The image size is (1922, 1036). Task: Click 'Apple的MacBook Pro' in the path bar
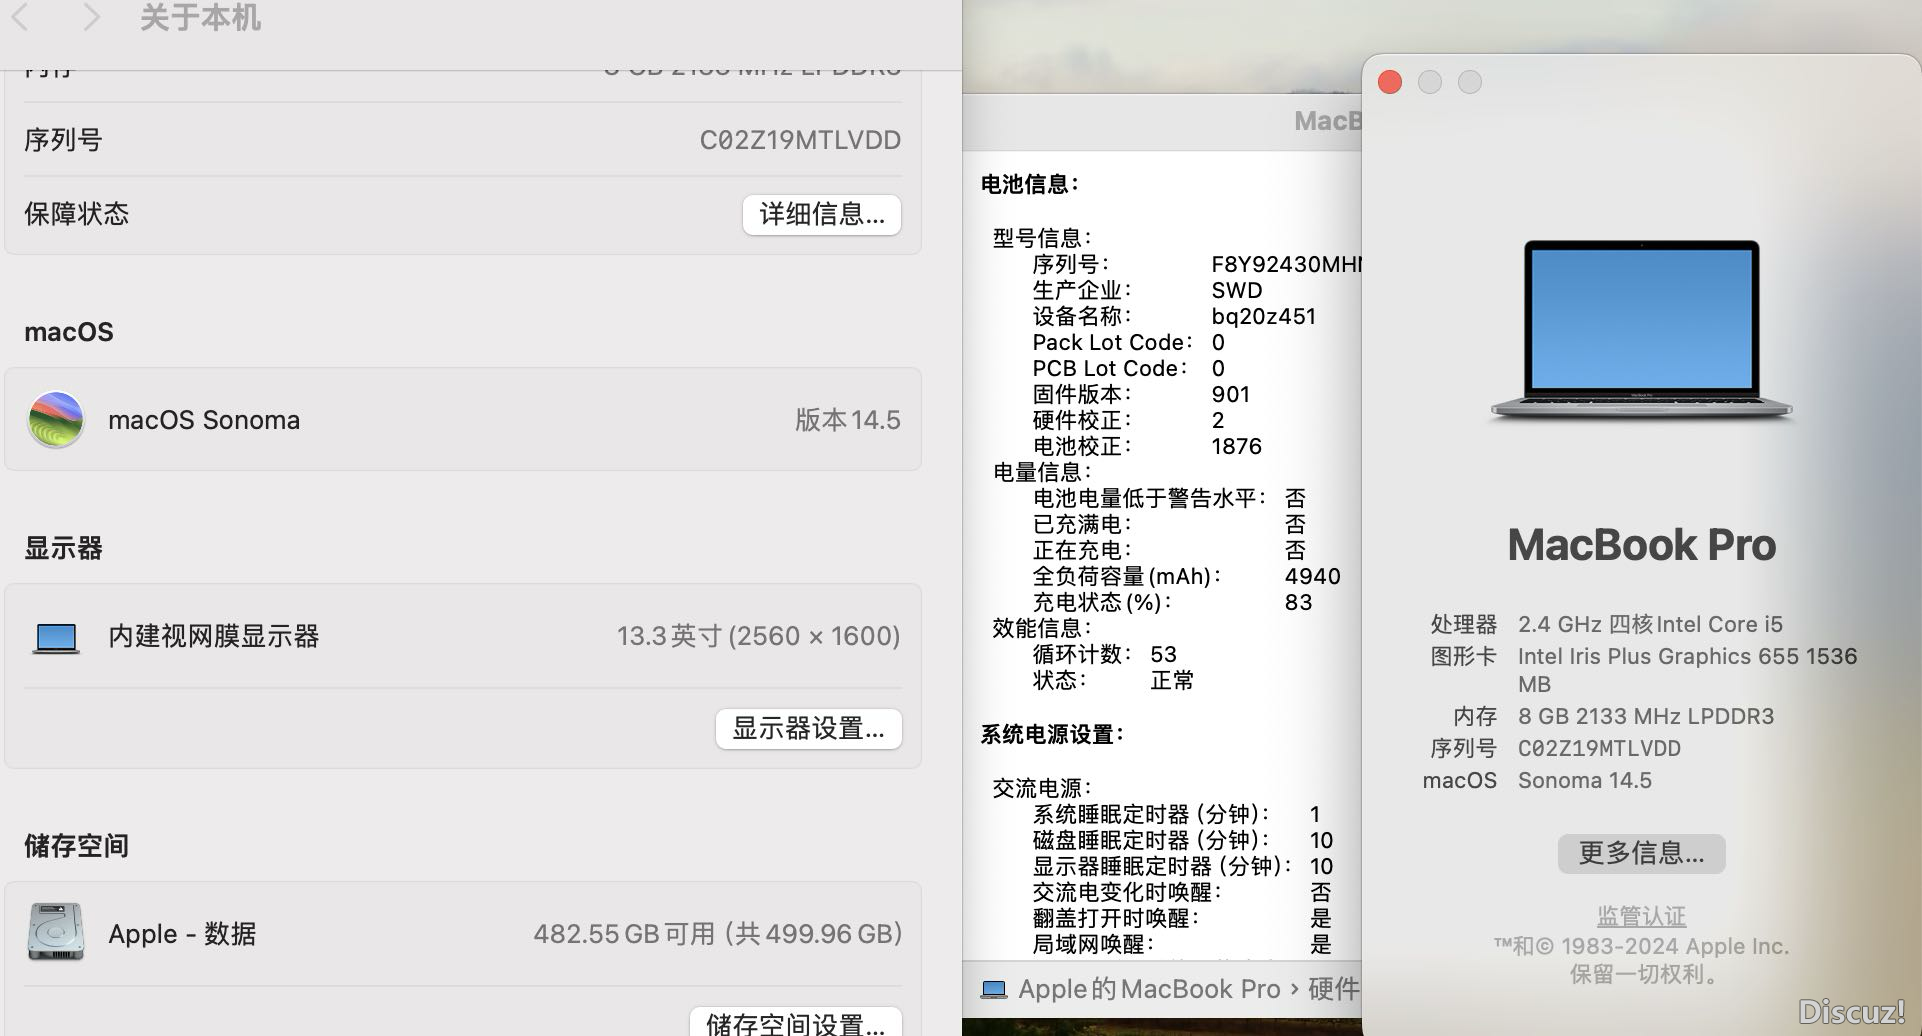[x=1149, y=989]
